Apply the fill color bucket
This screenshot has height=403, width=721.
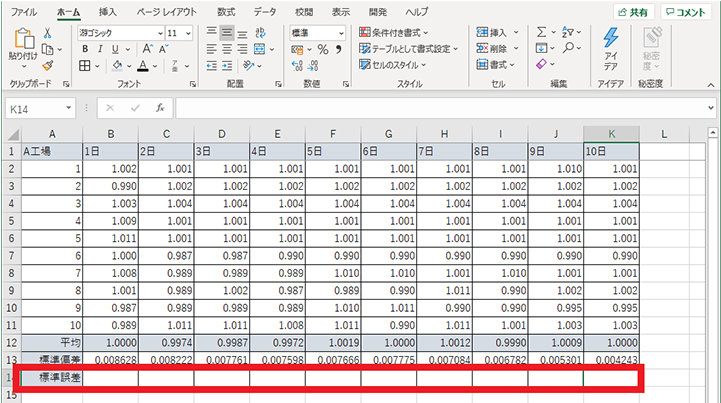[117, 66]
